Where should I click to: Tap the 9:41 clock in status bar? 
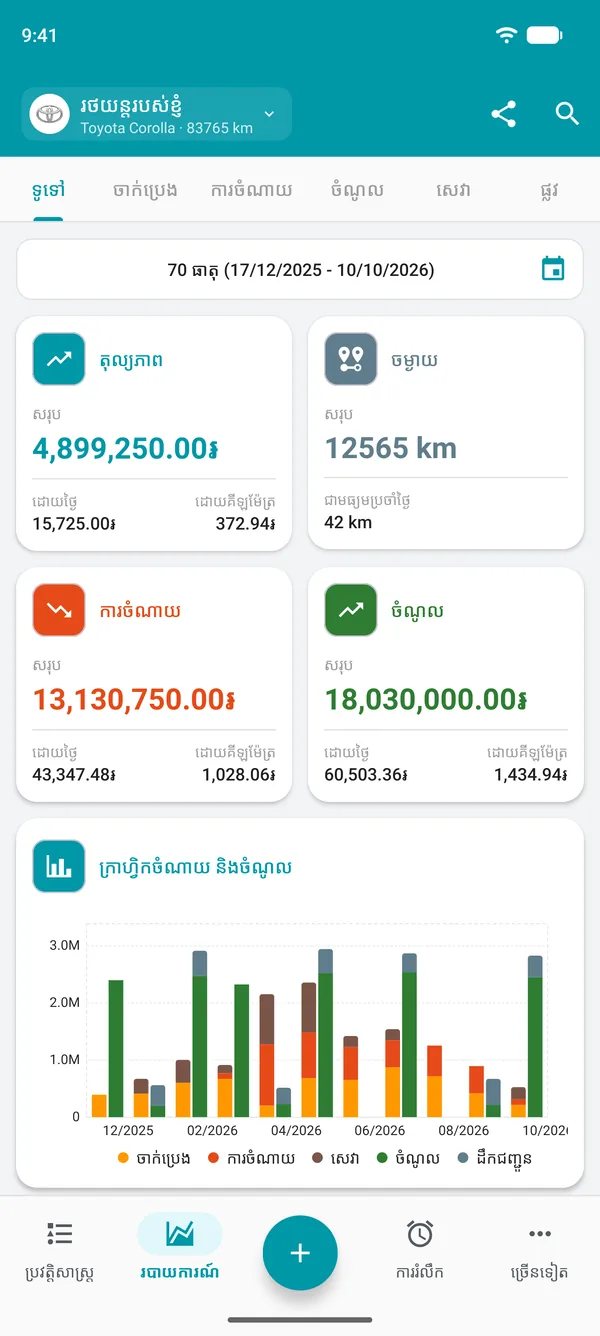[39, 35]
